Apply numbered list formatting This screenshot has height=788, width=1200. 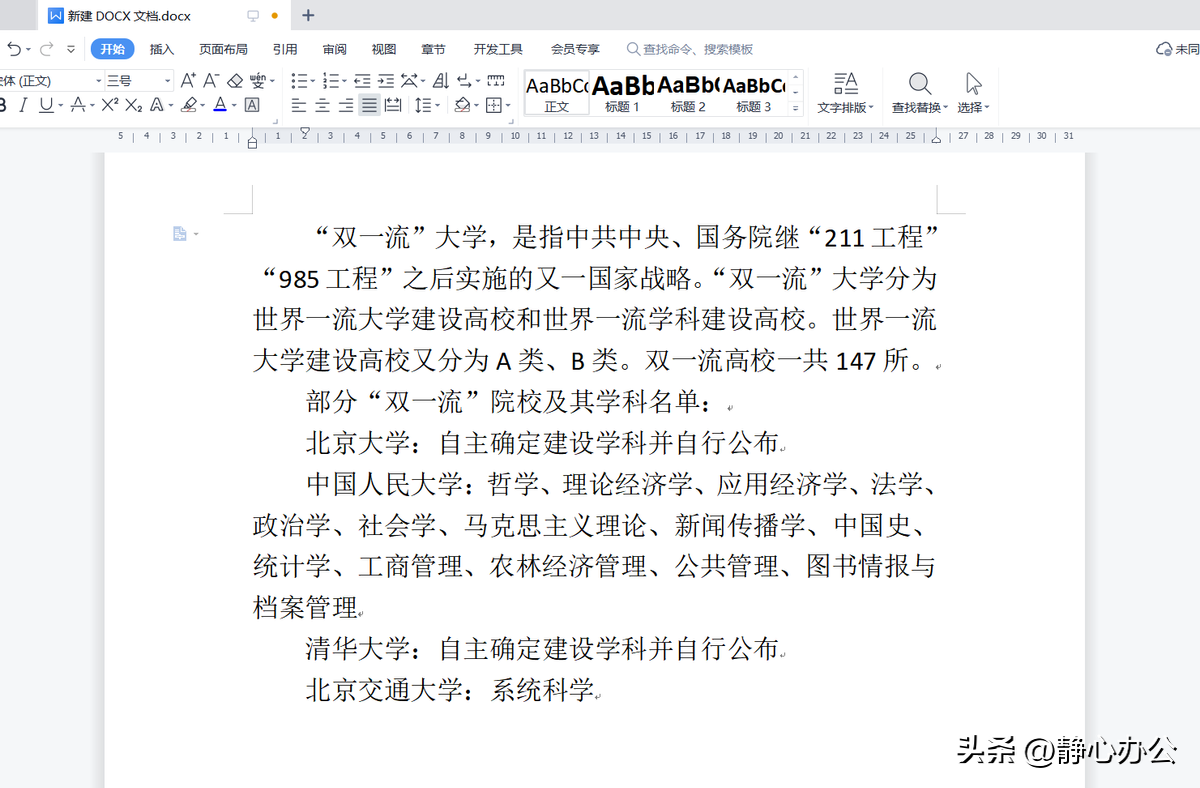pyautogui.click(x=331, y=80)
